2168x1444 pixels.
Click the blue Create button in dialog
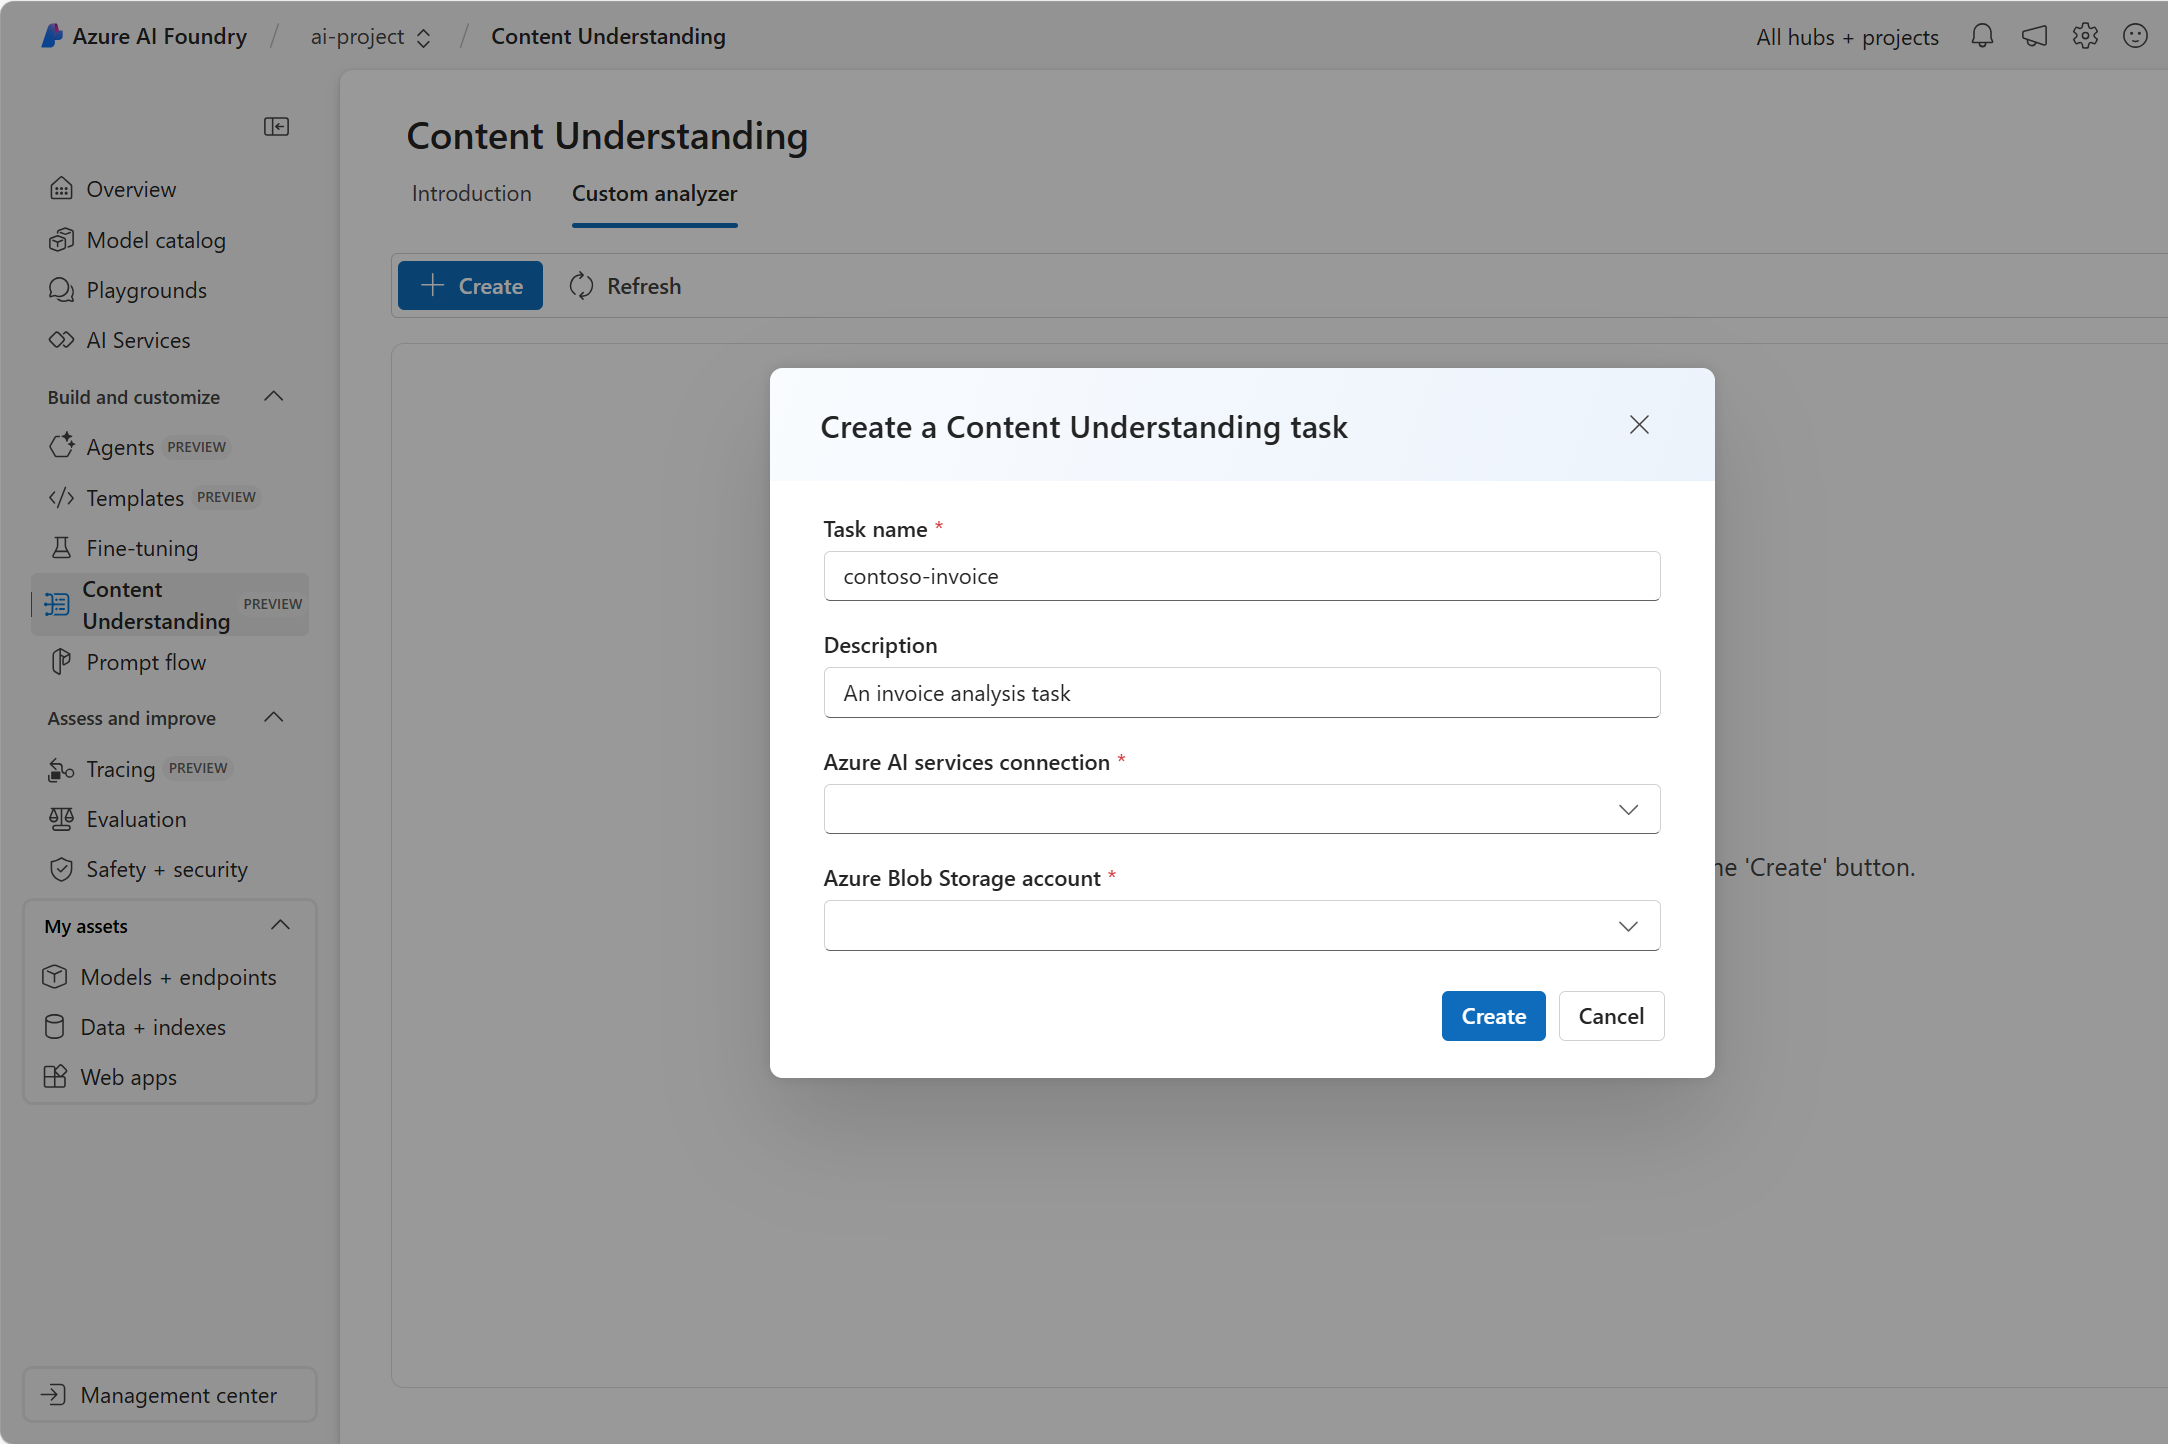[x=1494, y=1016]
